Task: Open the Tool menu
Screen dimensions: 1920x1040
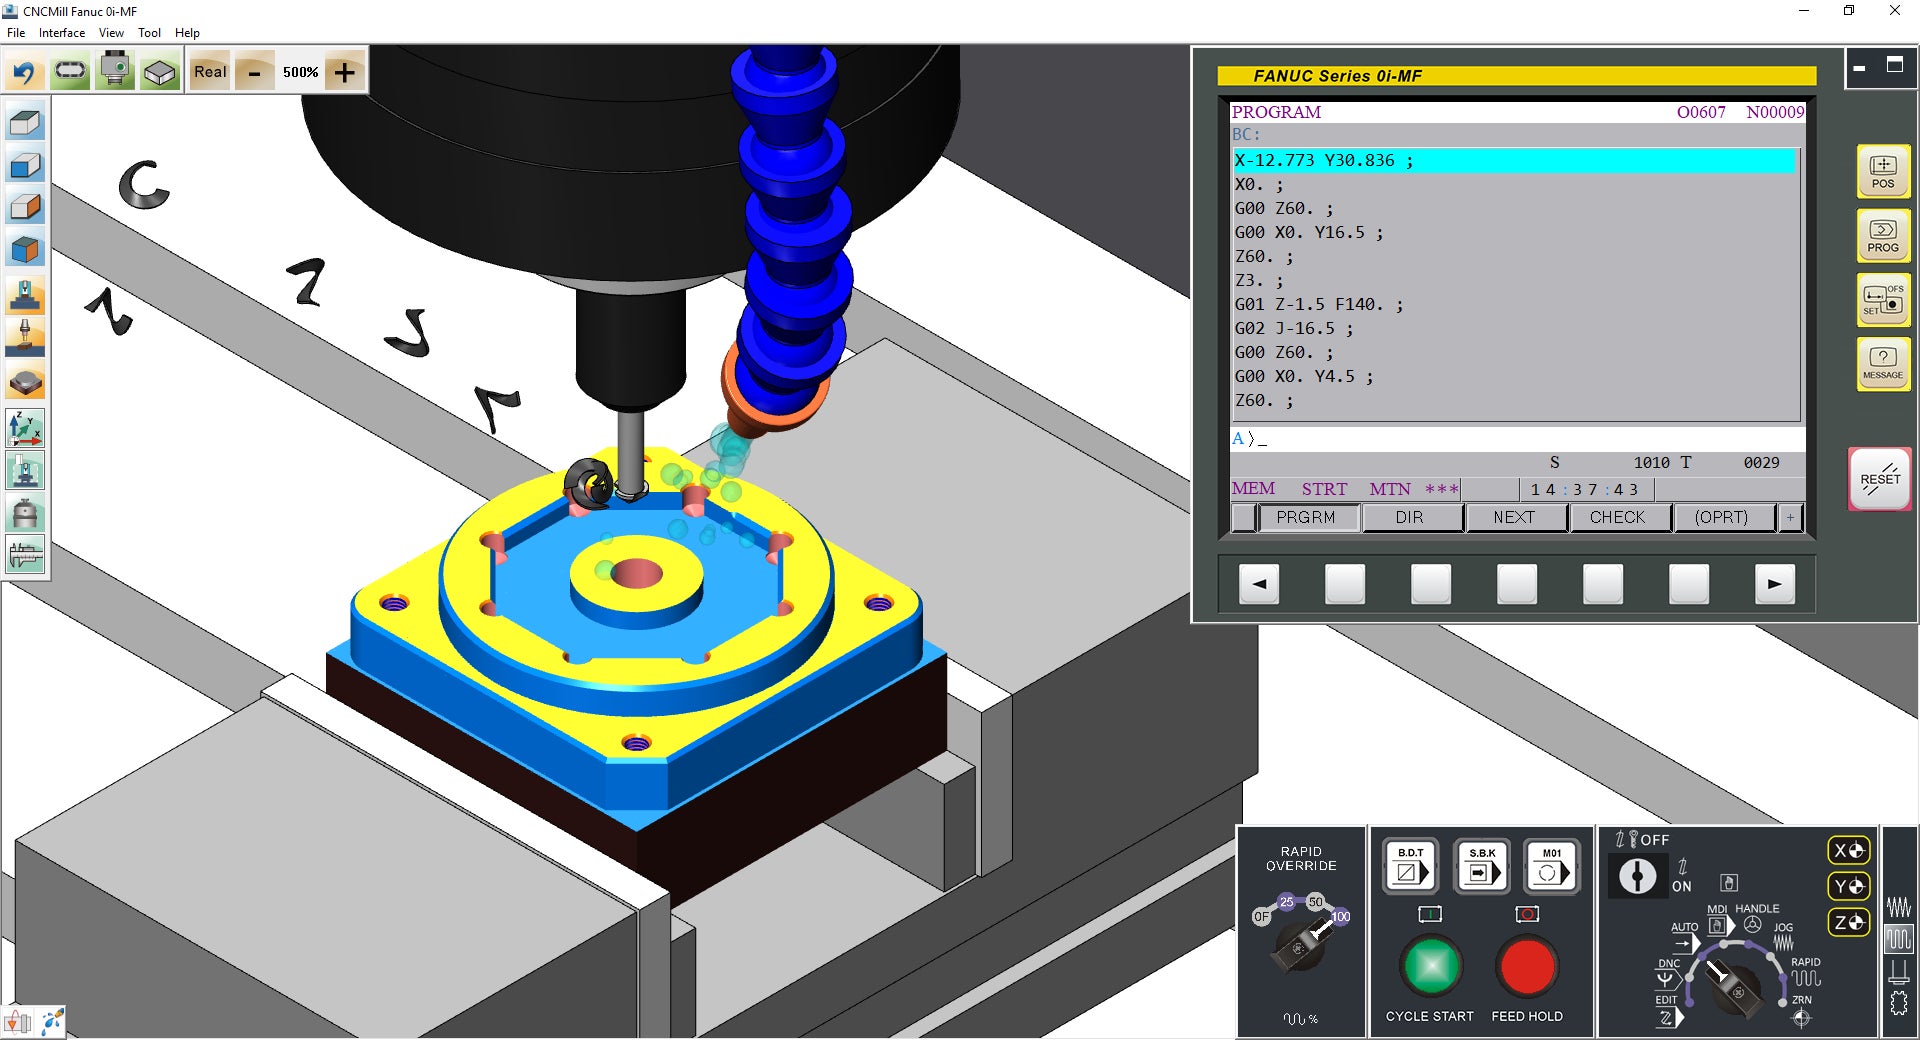Action: click(x=149, y=33)
